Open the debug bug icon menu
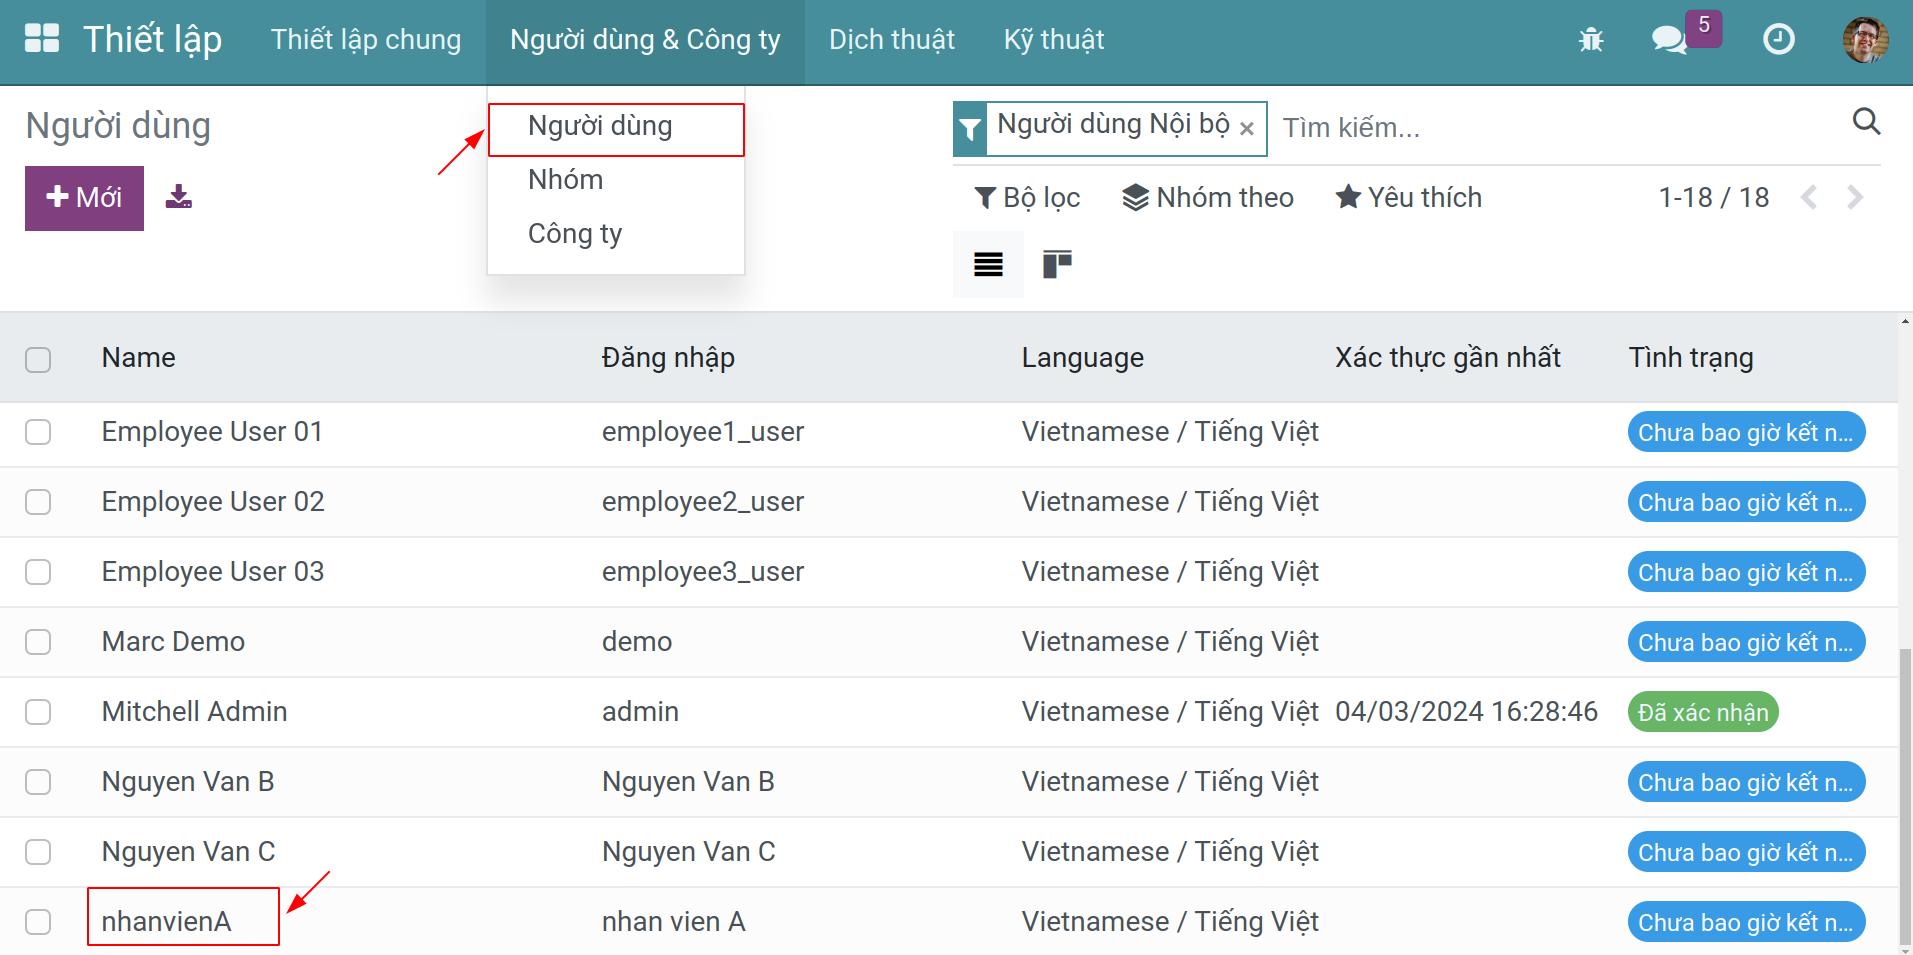1913x955 pixels. point(1590,40)
